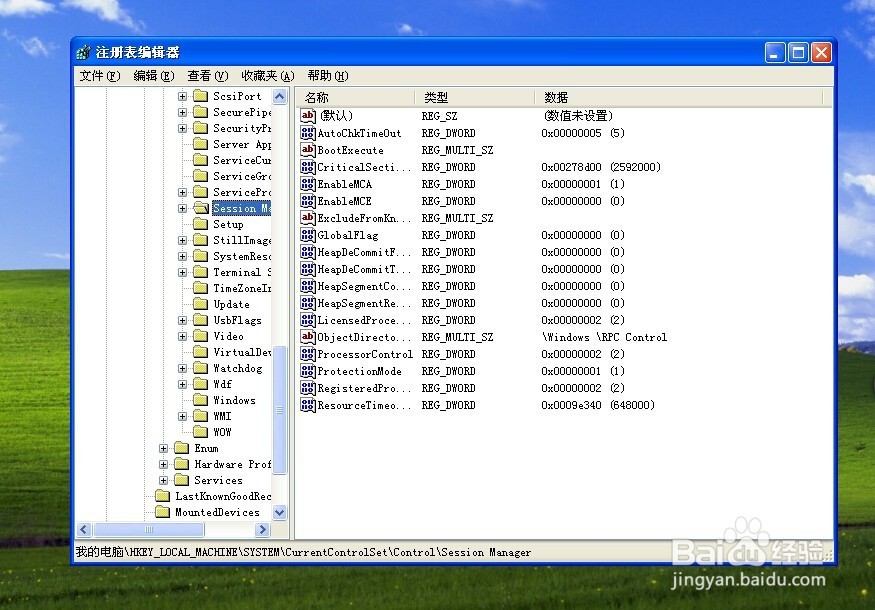Screen dimensions: 875x610
Task: Select the MountedDevices key in tree
Action: click(217, 512)
